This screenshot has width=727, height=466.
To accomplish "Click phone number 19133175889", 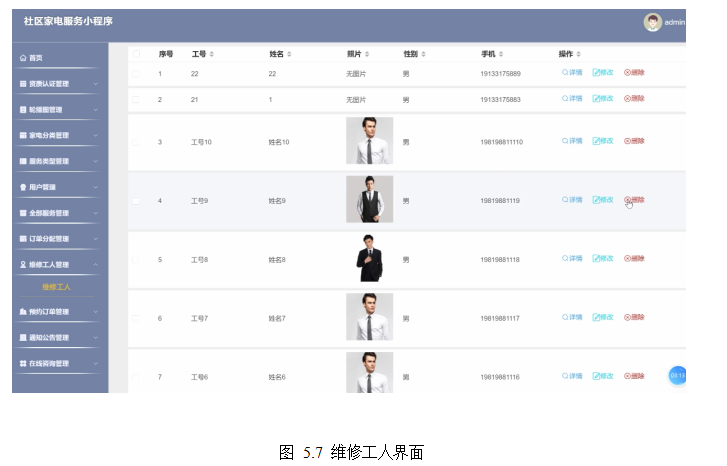I will 500,74.
